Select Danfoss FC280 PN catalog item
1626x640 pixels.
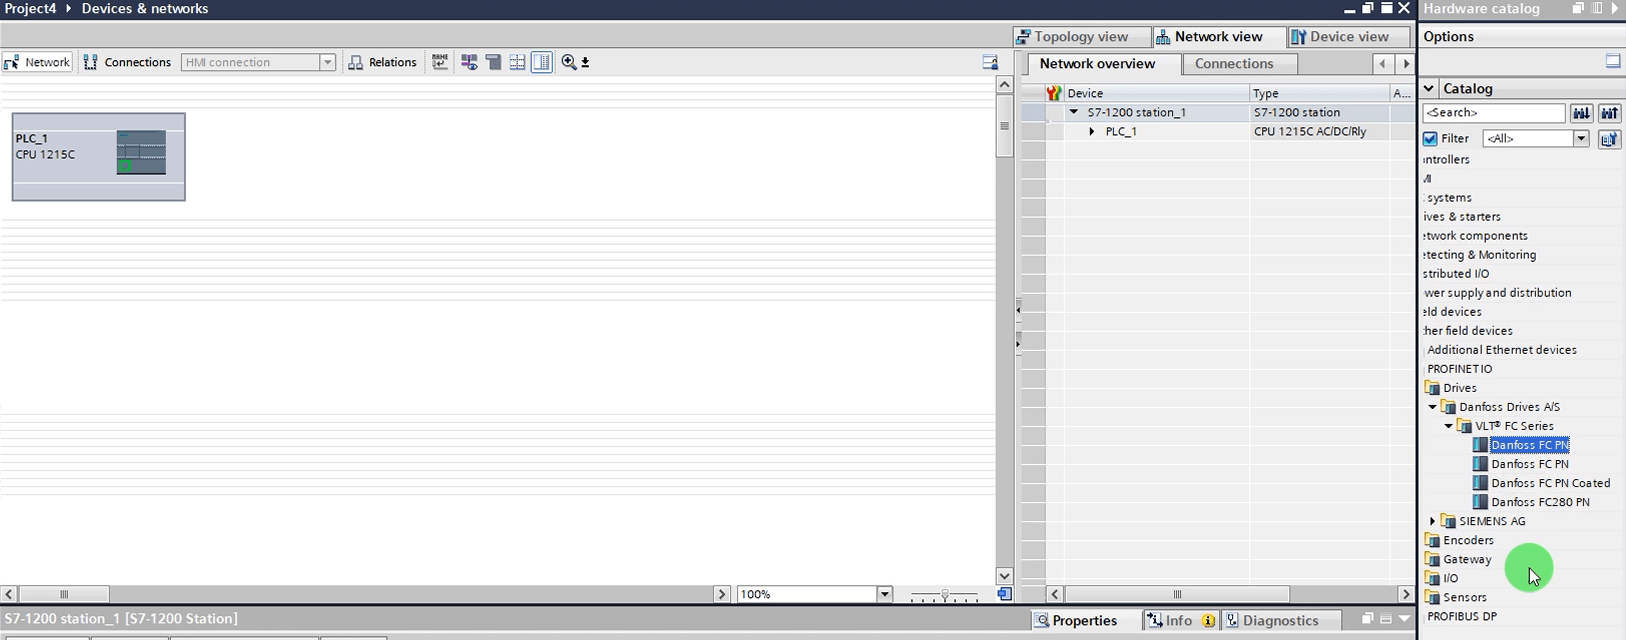tap(1539, 502)
